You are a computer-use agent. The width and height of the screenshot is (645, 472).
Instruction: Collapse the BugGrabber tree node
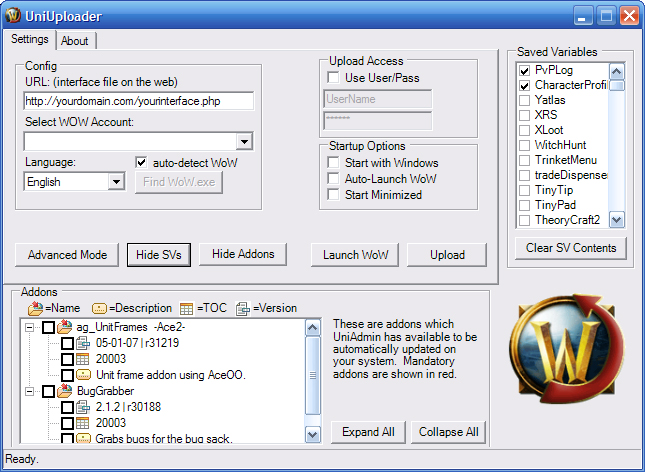30,391
